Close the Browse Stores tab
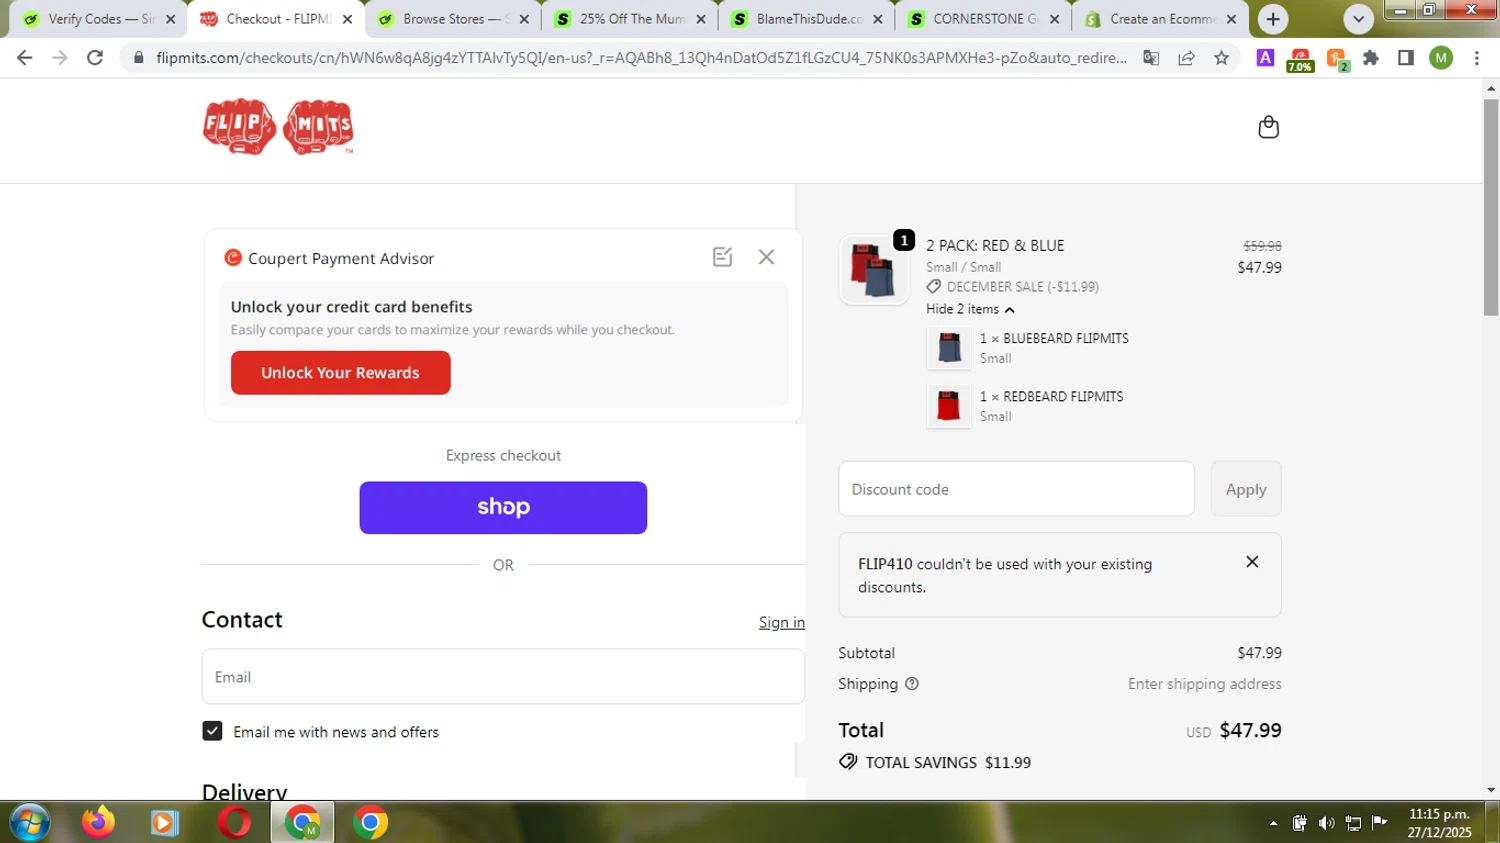Screen dimensions: 1500x843 point(524,19)
